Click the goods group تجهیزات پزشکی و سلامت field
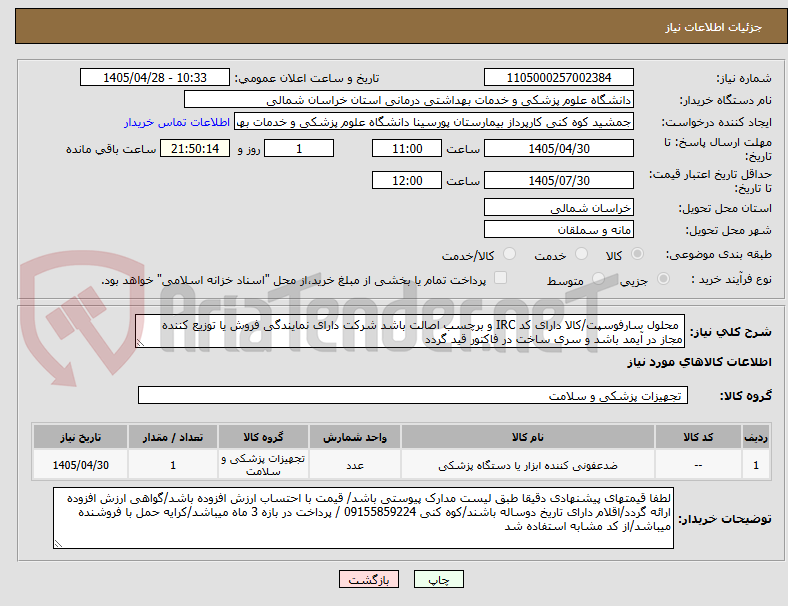The width and height of the screenshot is (788, 606). coord(413,395)
